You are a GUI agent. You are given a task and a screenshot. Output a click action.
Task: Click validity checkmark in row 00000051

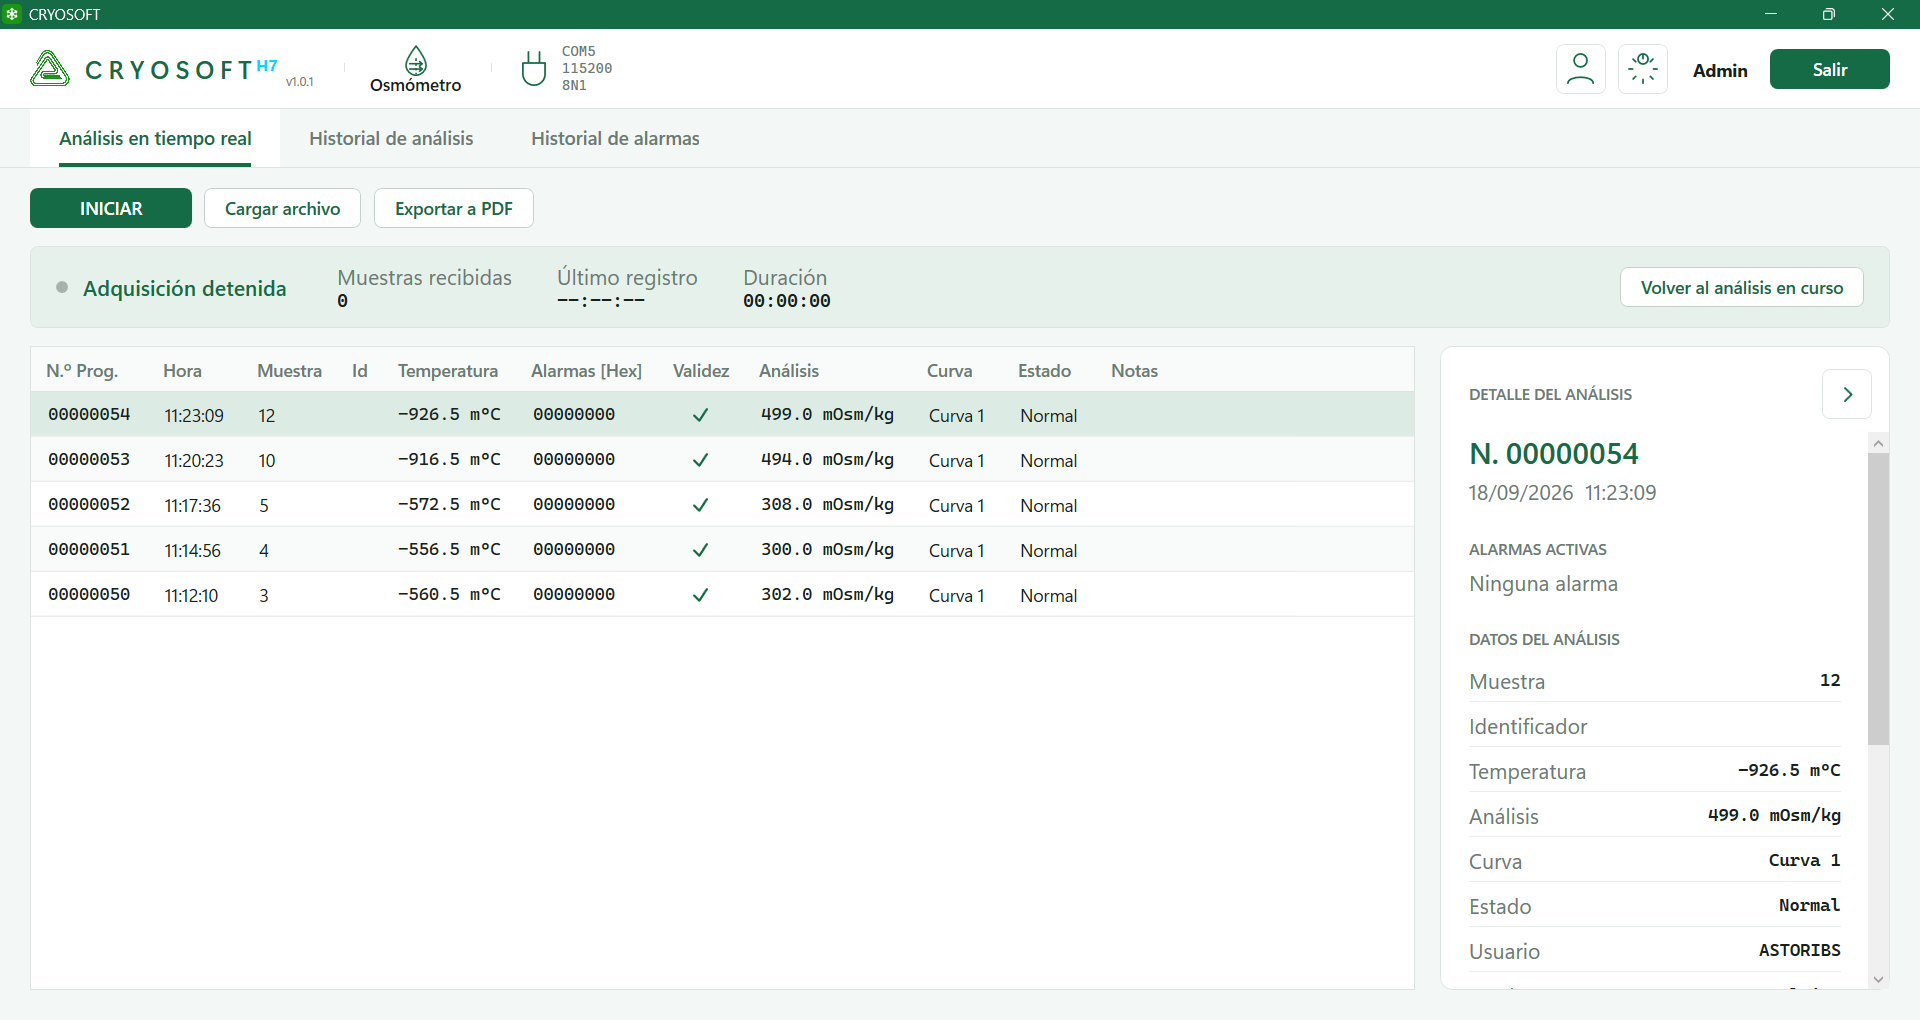tap(701, 550)
